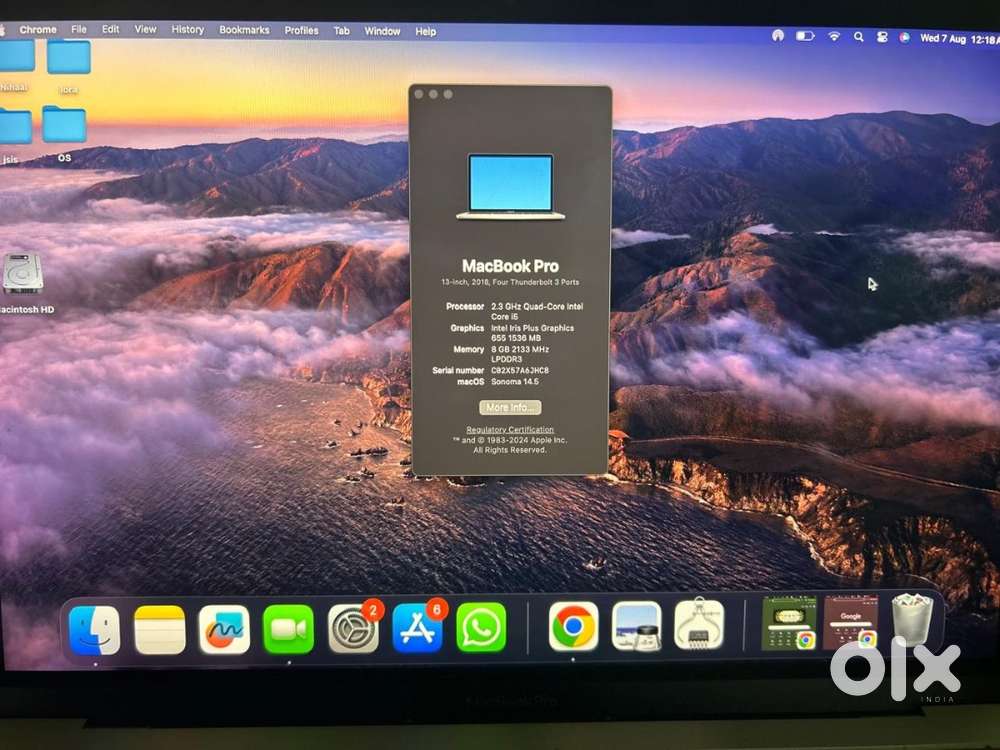The image size is (1000, 750).
Task: Open the History menu
Action: coord(187,30)
